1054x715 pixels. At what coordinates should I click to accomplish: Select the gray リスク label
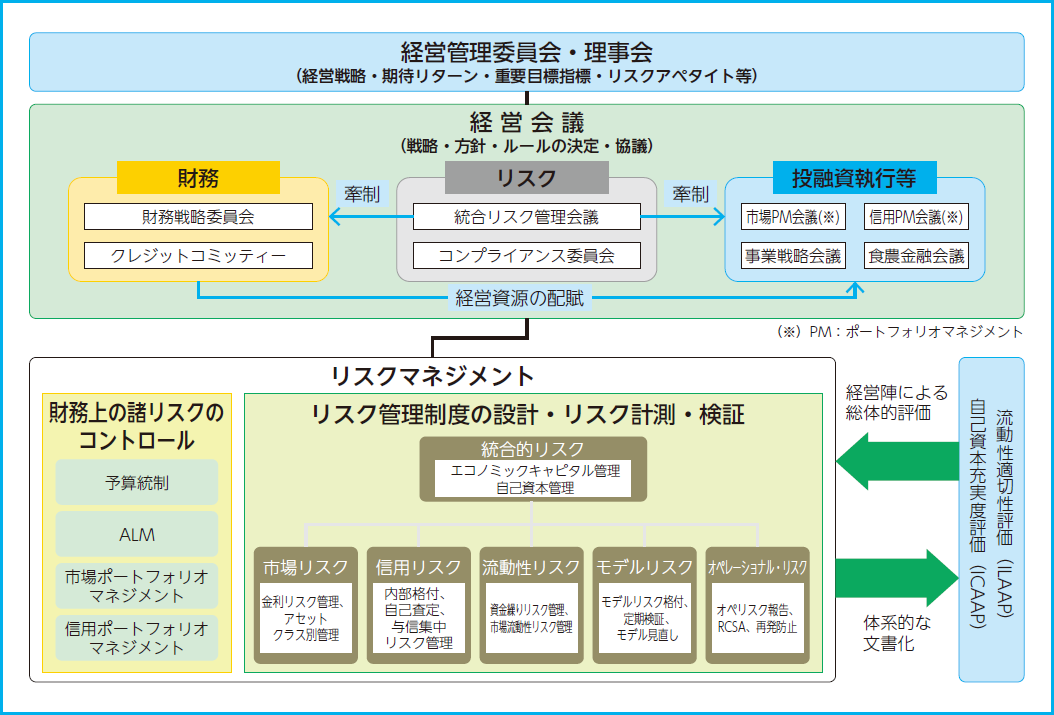click(526, 177)
